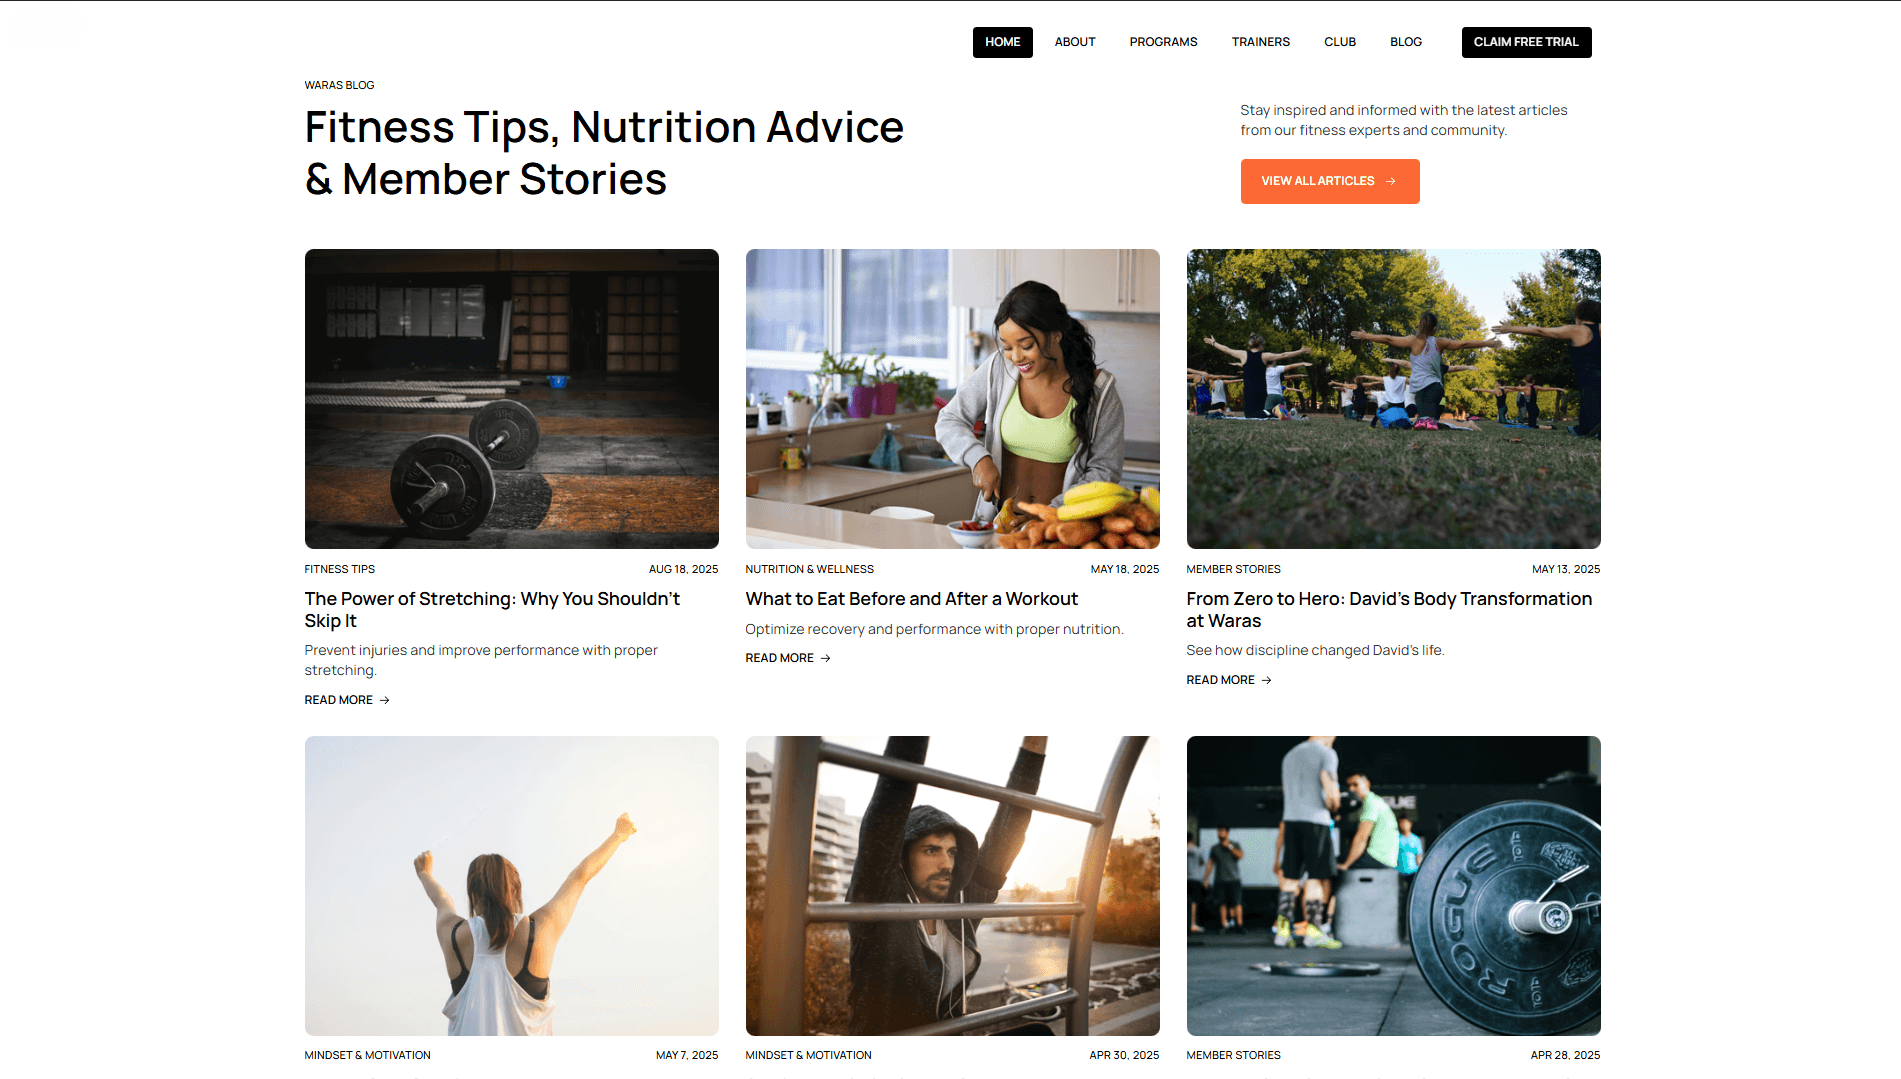
Task: Open the Home menu item
Action: coord(1002,42)
